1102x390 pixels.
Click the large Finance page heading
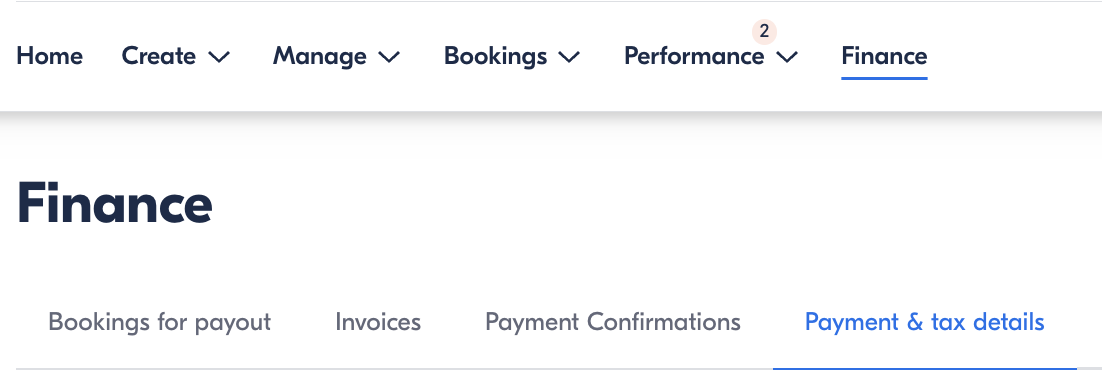pos(114,204)
